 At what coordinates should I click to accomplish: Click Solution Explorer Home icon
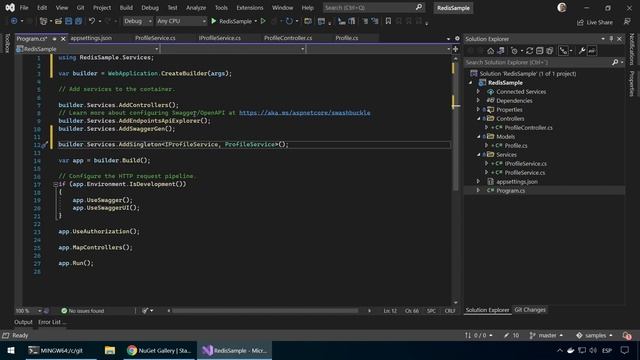click(x=491, y=51)
